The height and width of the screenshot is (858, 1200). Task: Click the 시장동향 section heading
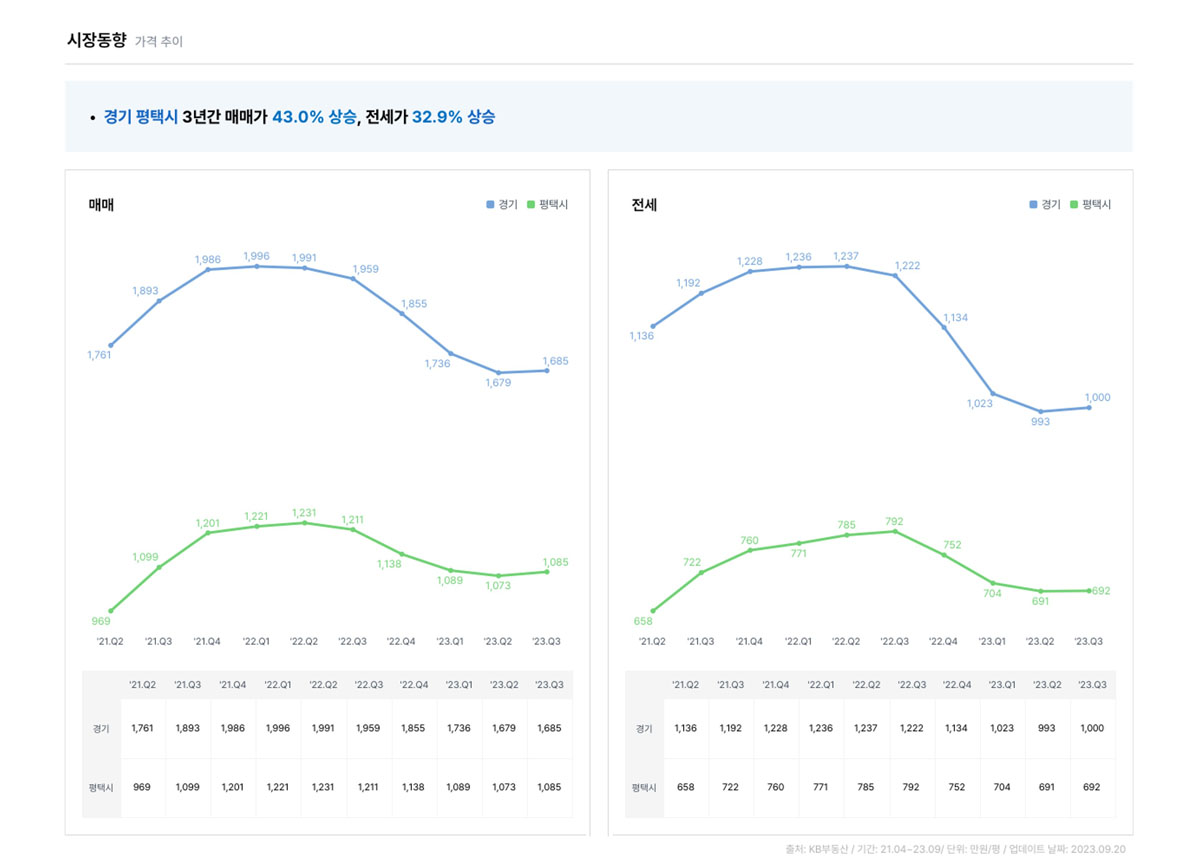pos(96,41)
